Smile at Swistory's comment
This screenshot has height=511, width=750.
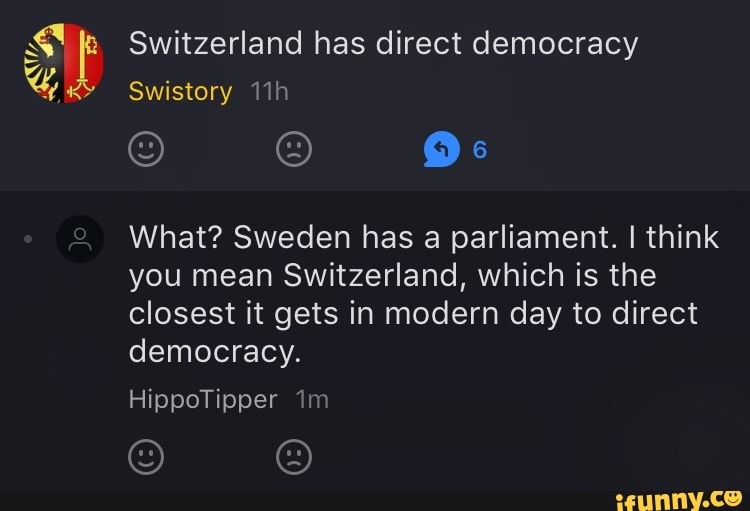pyautogui.click(x=146, y=149)
